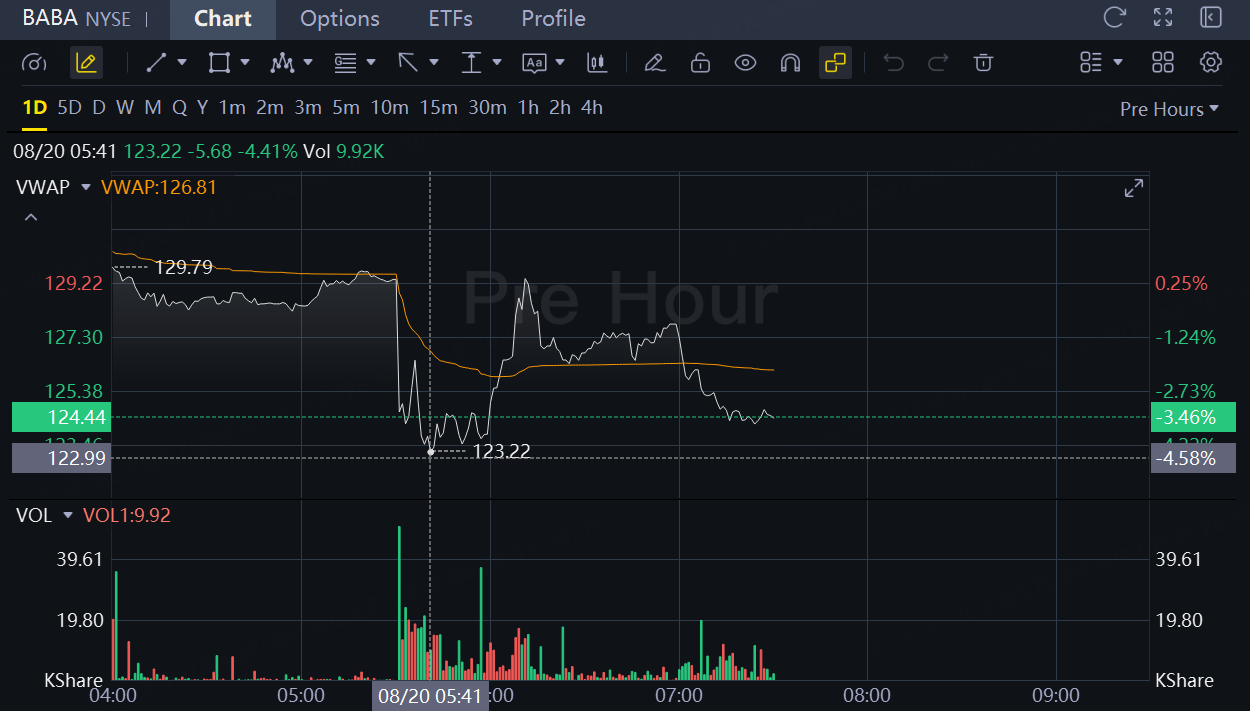
Task: Toggle the lock drawings icon
Action: click(700, 63)
